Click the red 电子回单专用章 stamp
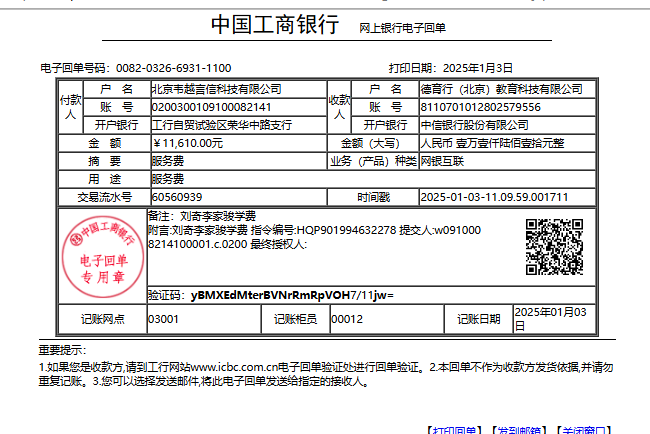Image resolution: width=650 pixels, height=434 pixels. [x=103, y=257]
